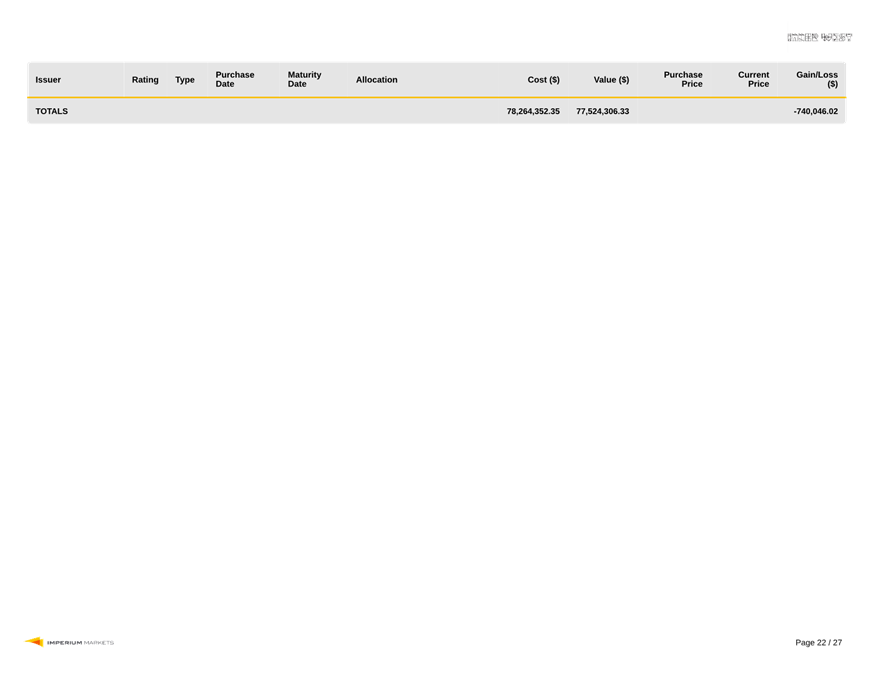
Task: Click the company name text beside footer logo
Action: pyautogui.click(x=80, y=642)
